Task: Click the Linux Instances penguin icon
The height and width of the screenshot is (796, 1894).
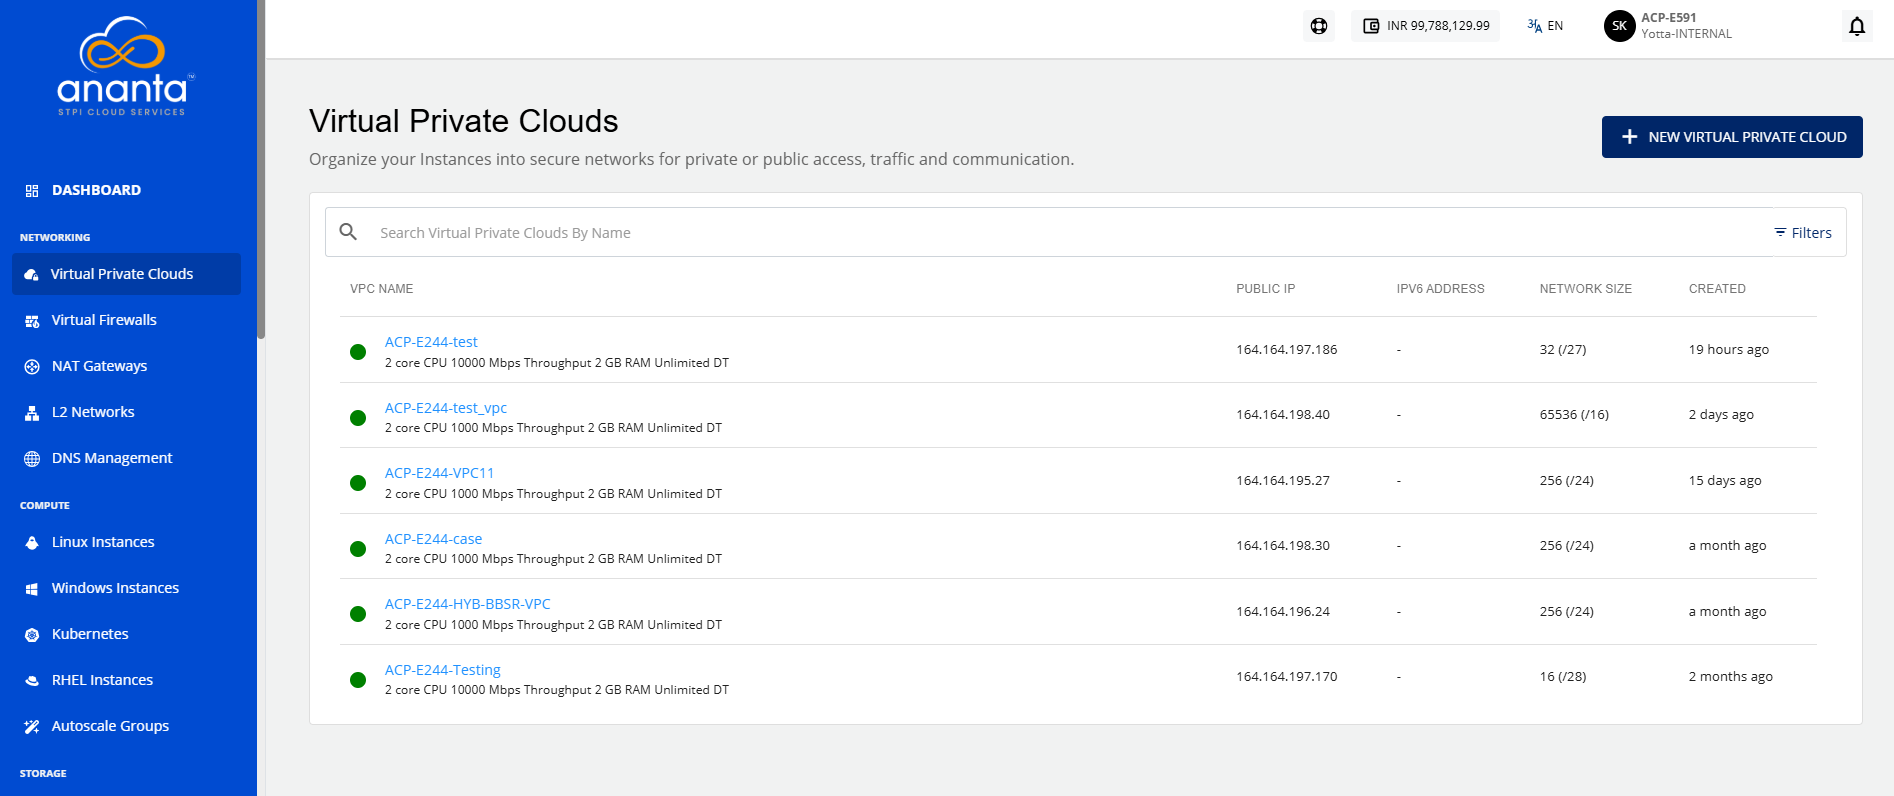Action: click(32, 543)
